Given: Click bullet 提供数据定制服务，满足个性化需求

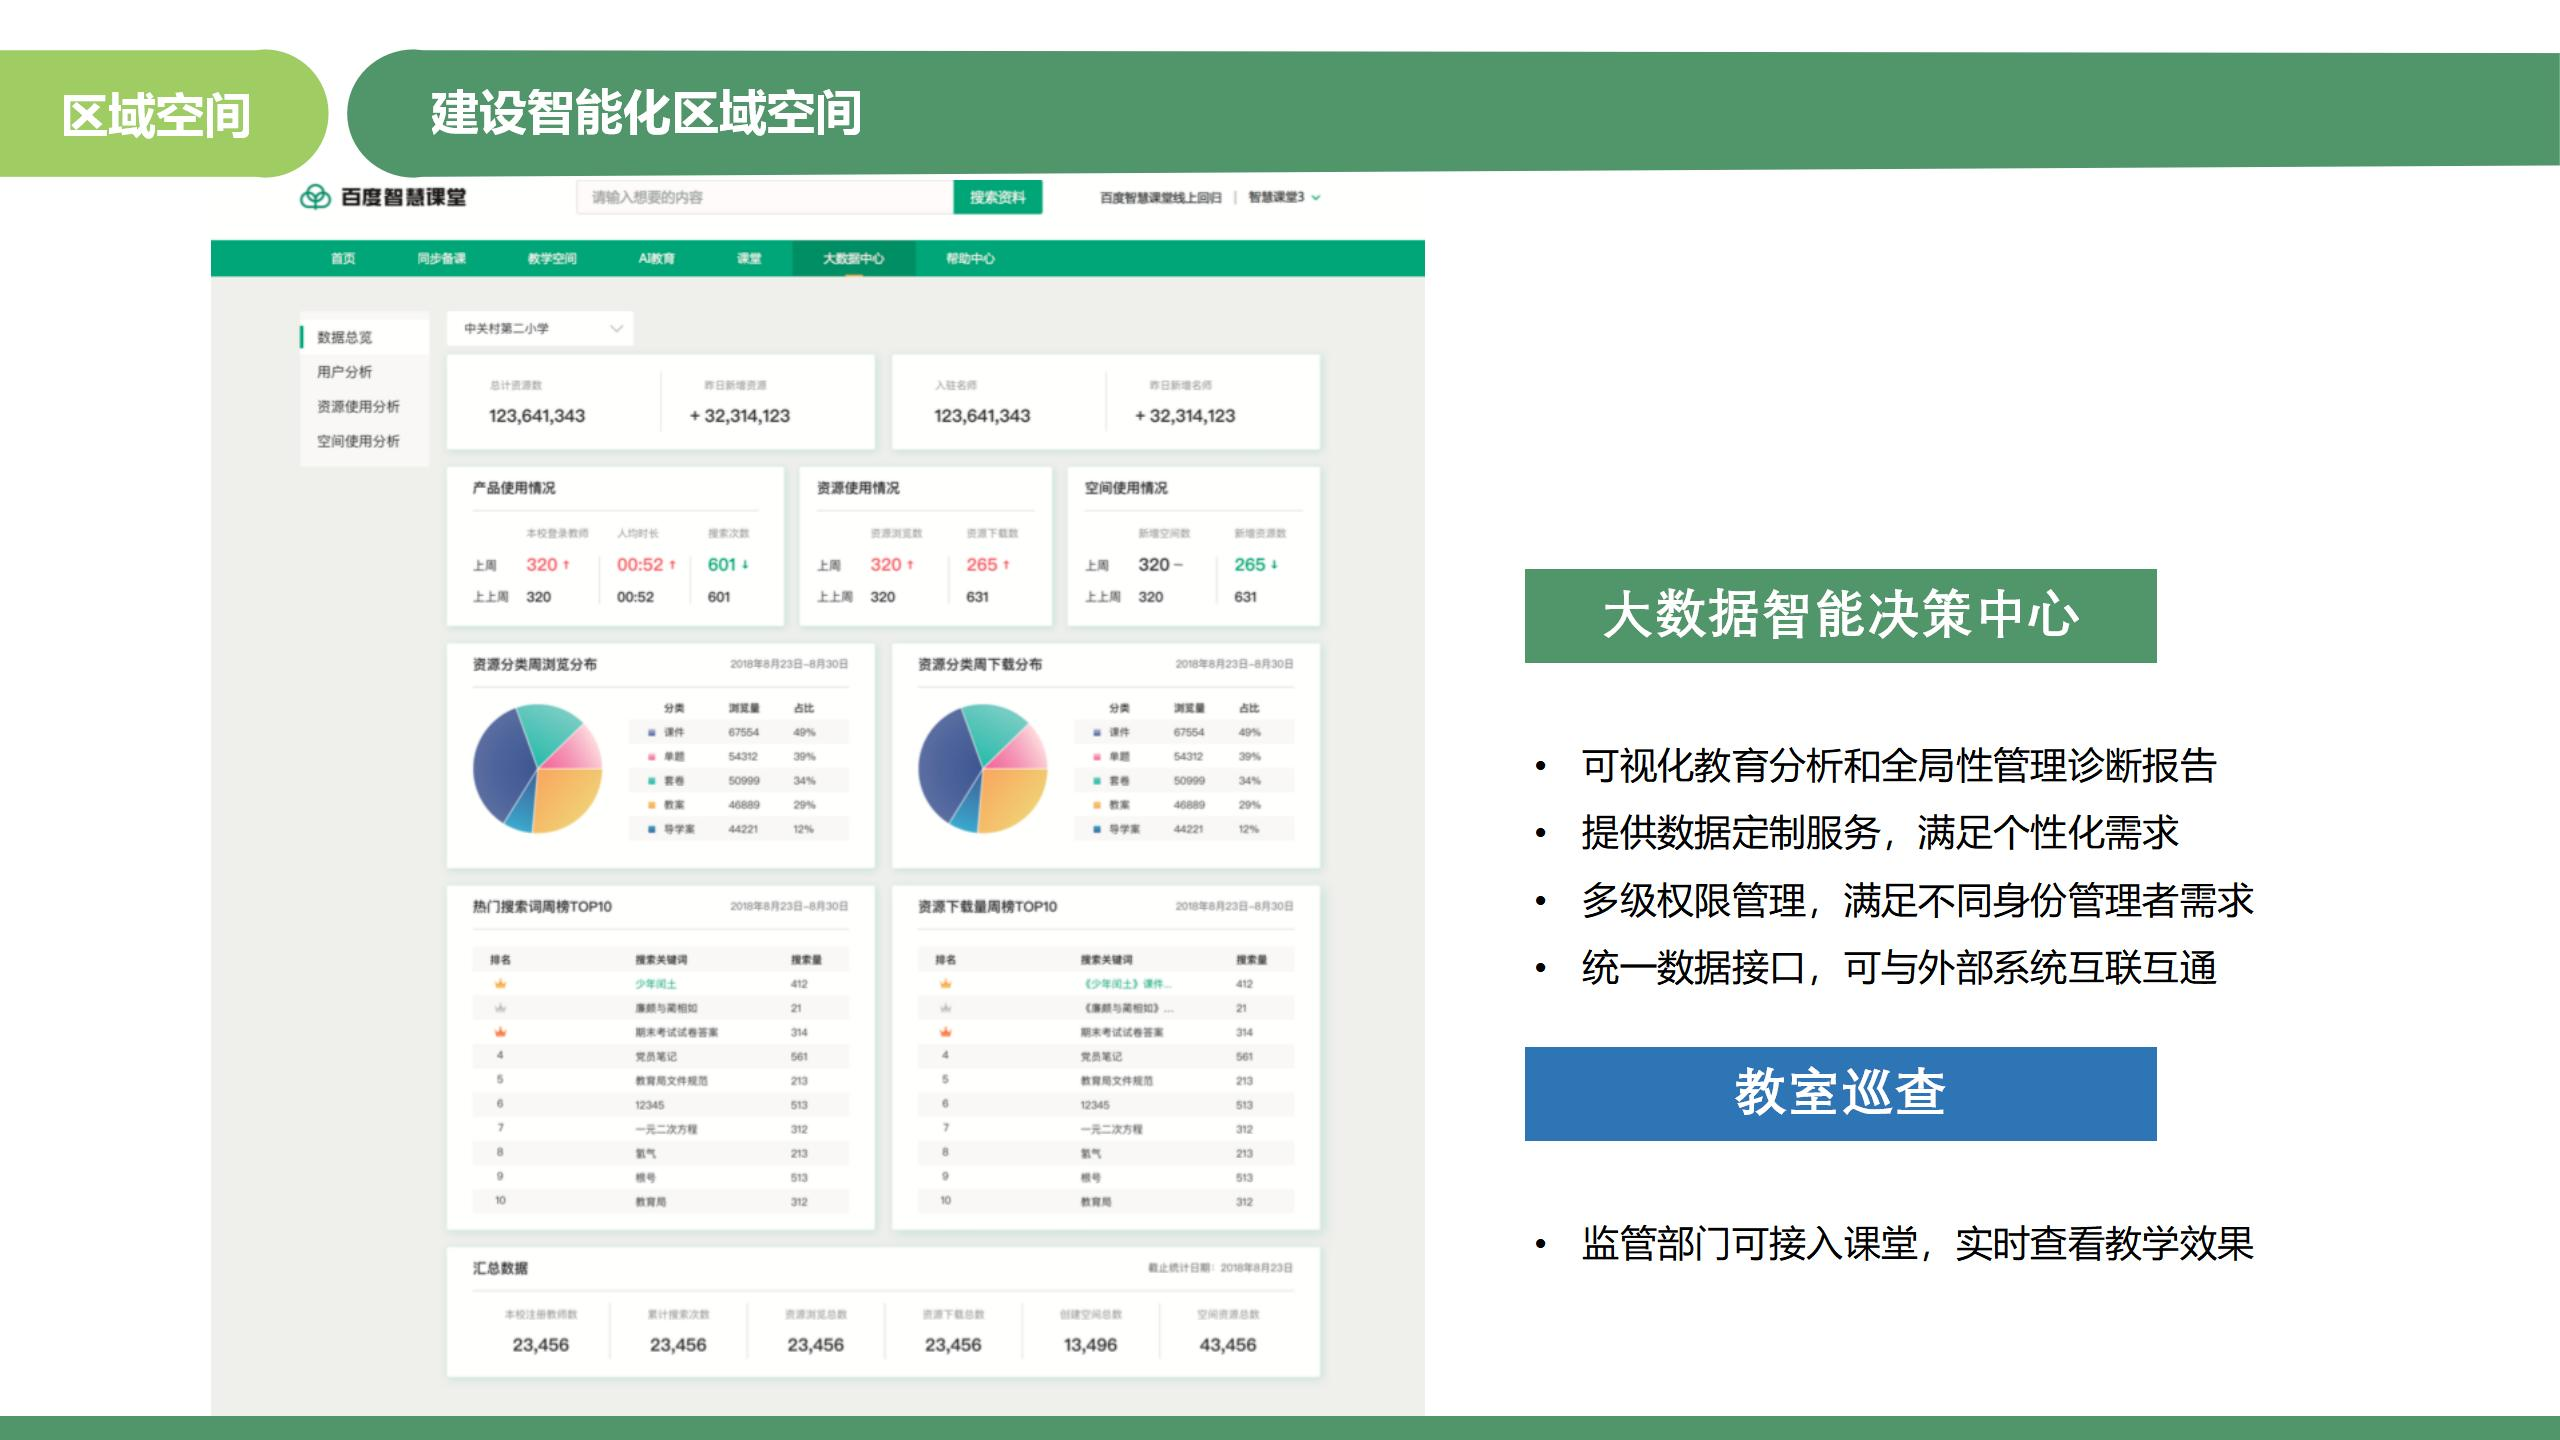Looking at the screenshot, I should pyautogui.click(x=1880, y=833).
